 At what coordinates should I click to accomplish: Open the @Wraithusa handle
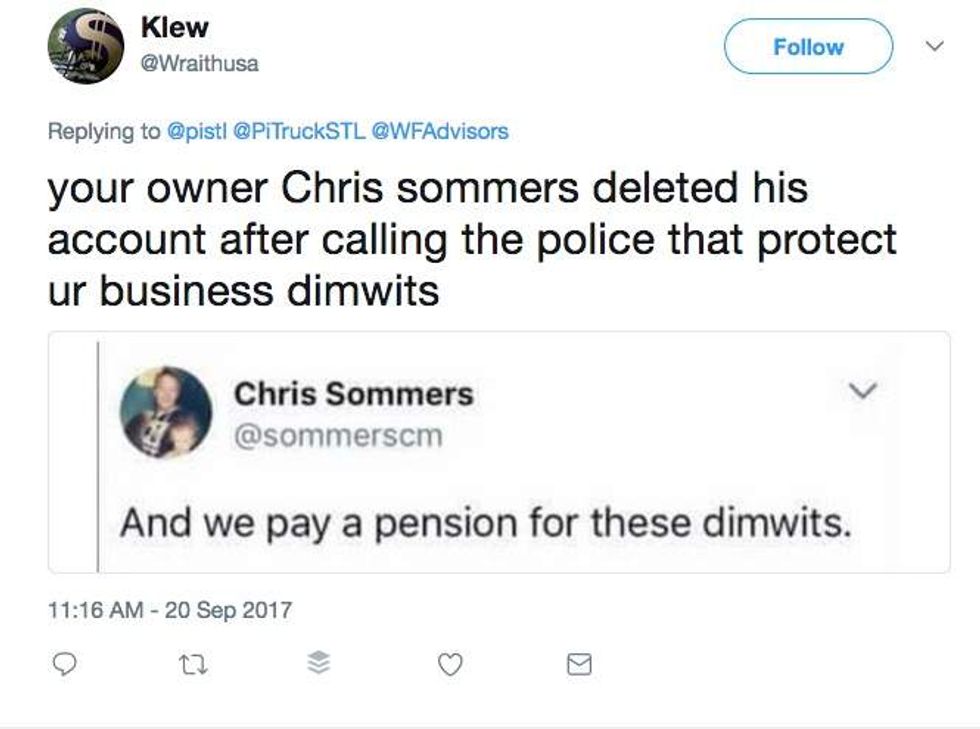[200, 63]
